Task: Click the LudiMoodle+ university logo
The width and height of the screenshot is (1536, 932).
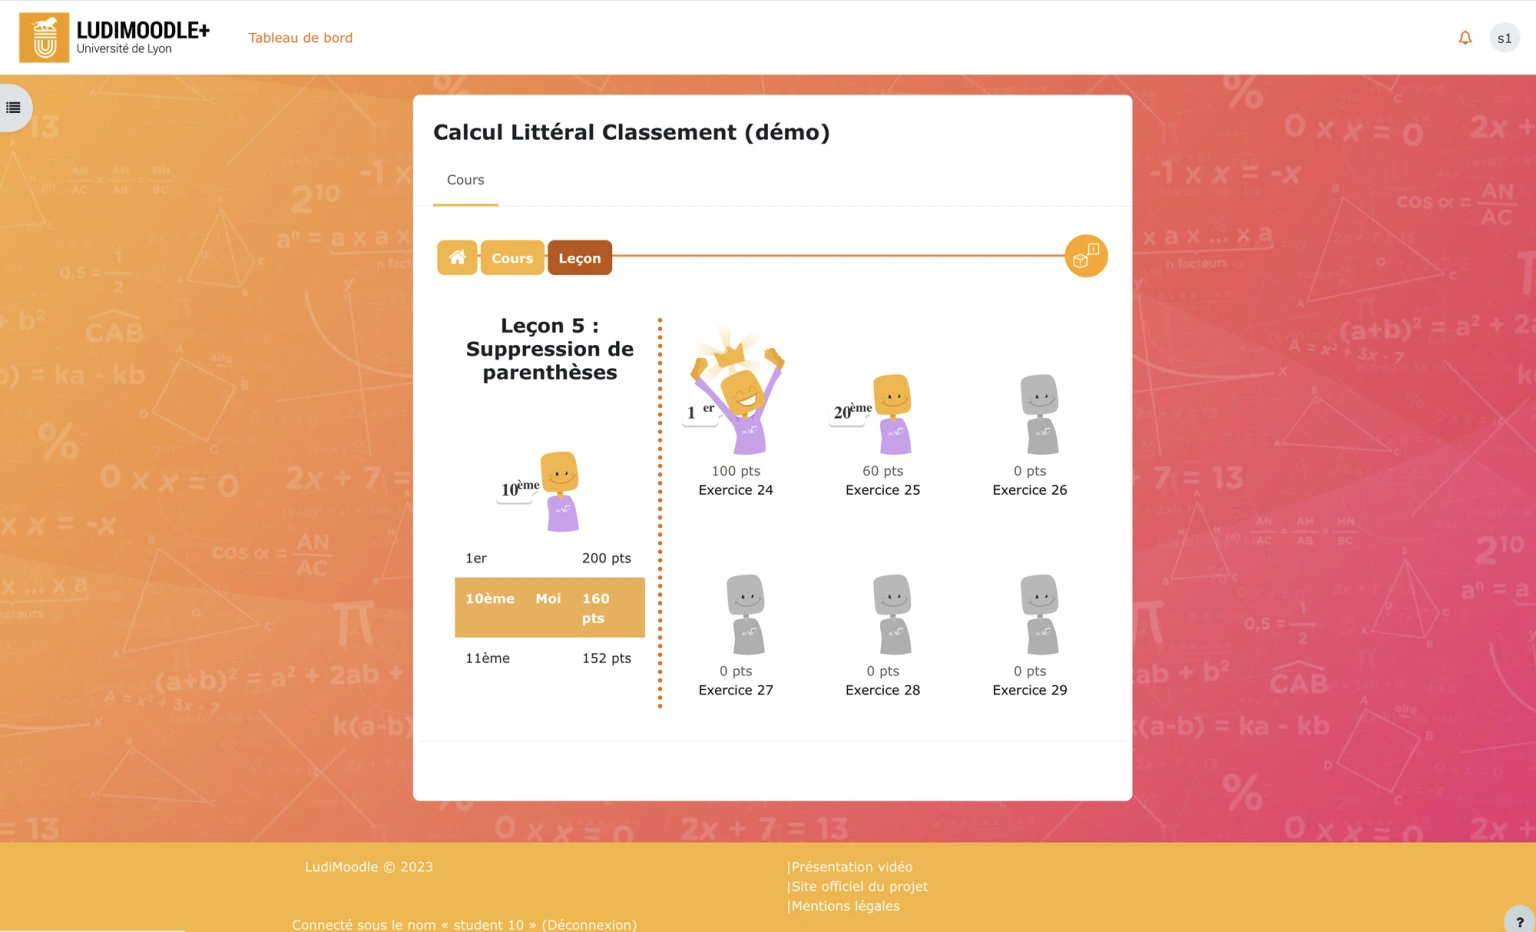Action: click(113, 37)
